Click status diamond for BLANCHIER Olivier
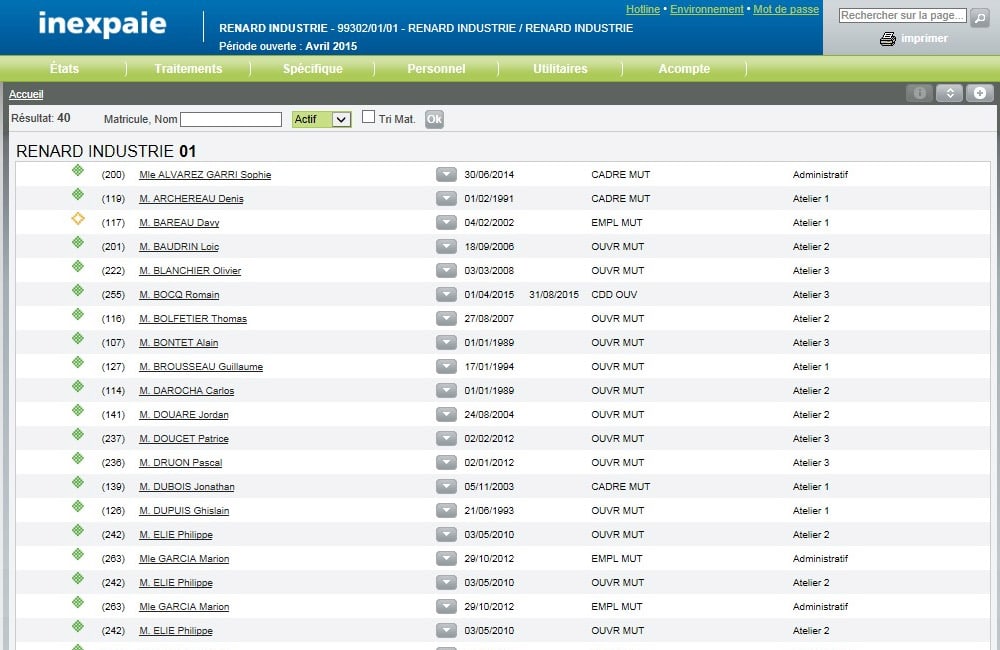The height and width of the screenshot is (650, 1000). 78,267
